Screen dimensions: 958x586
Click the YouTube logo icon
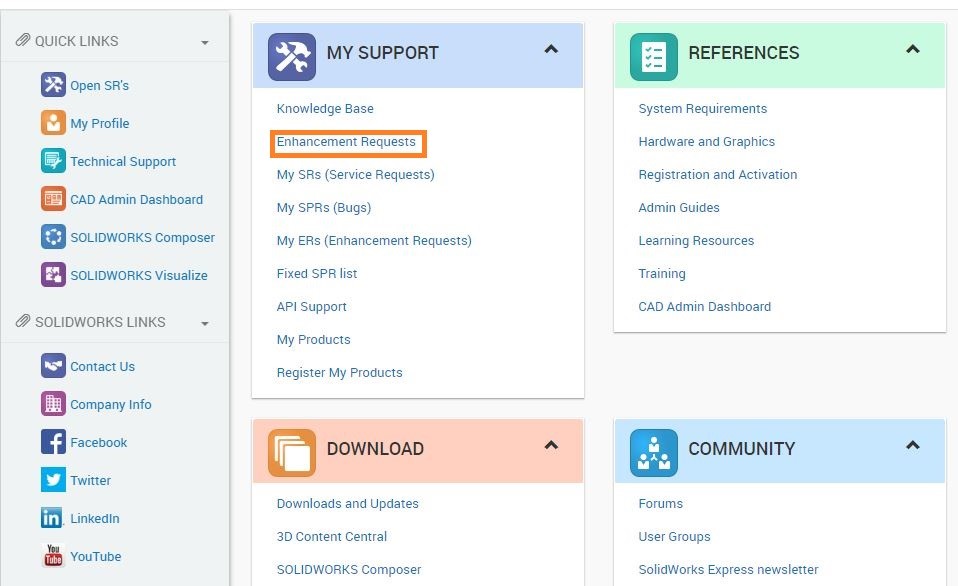click(x=53, y=555)
